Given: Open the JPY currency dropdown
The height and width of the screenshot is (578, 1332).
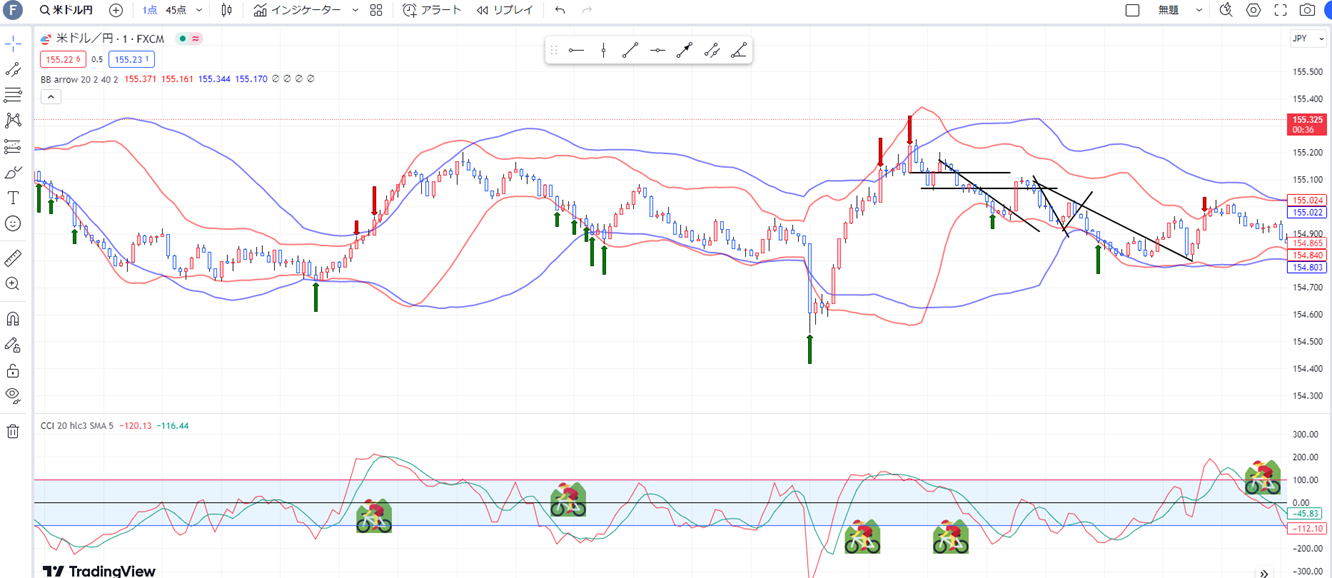Looking at the screenshot, I should pos(1304,39).
